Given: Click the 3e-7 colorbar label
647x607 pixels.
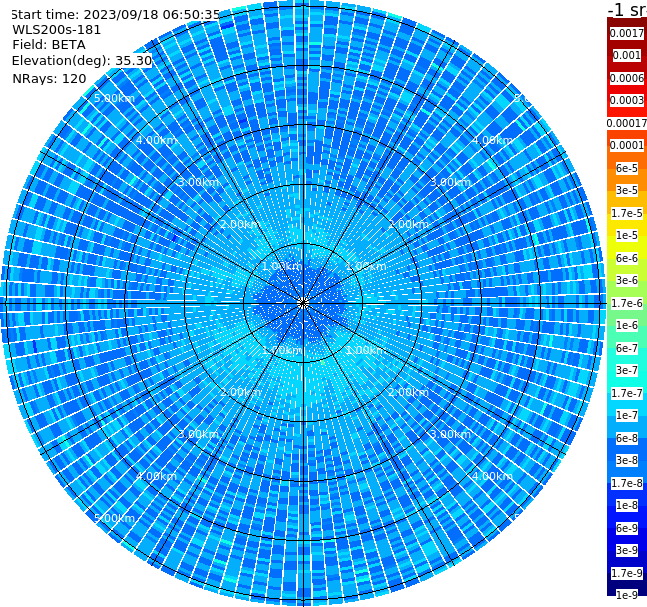Looking at the screenshot, I should 627,370.
